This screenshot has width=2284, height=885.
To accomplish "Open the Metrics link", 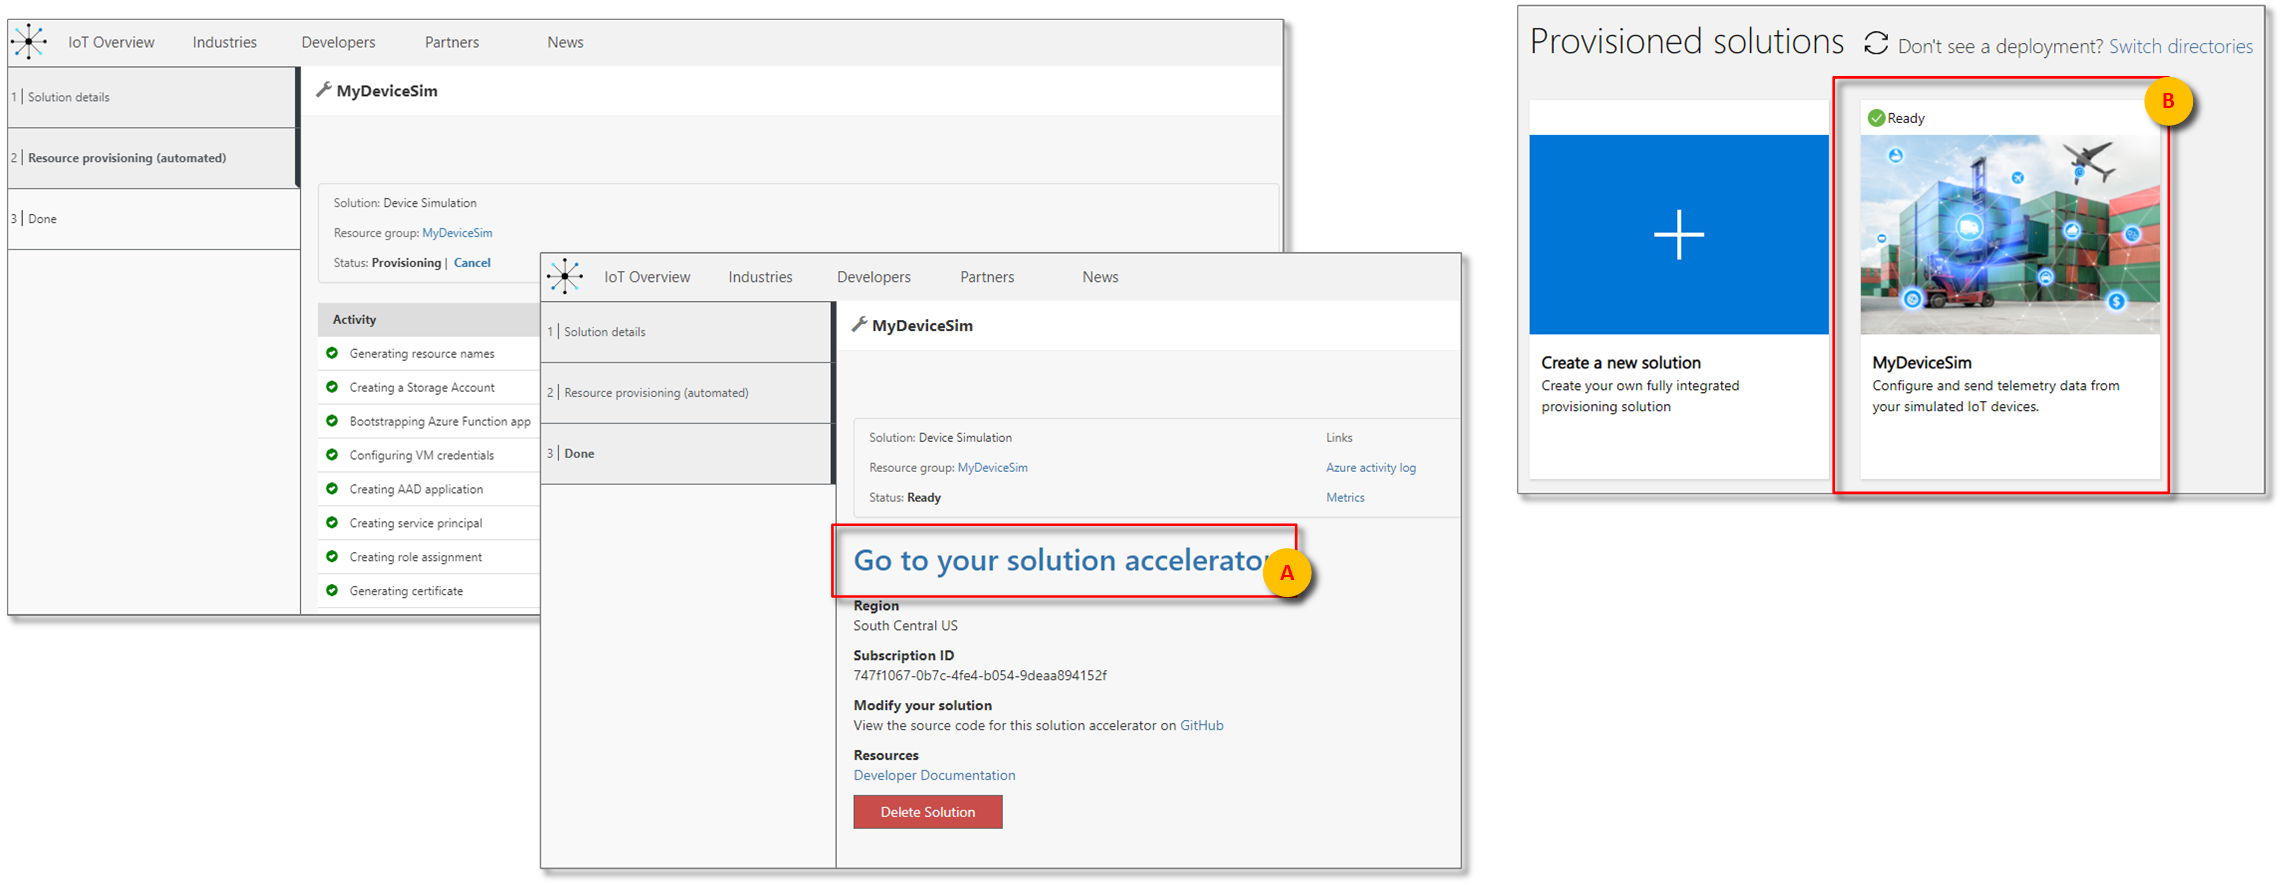I will click(x=1345, y=497).
